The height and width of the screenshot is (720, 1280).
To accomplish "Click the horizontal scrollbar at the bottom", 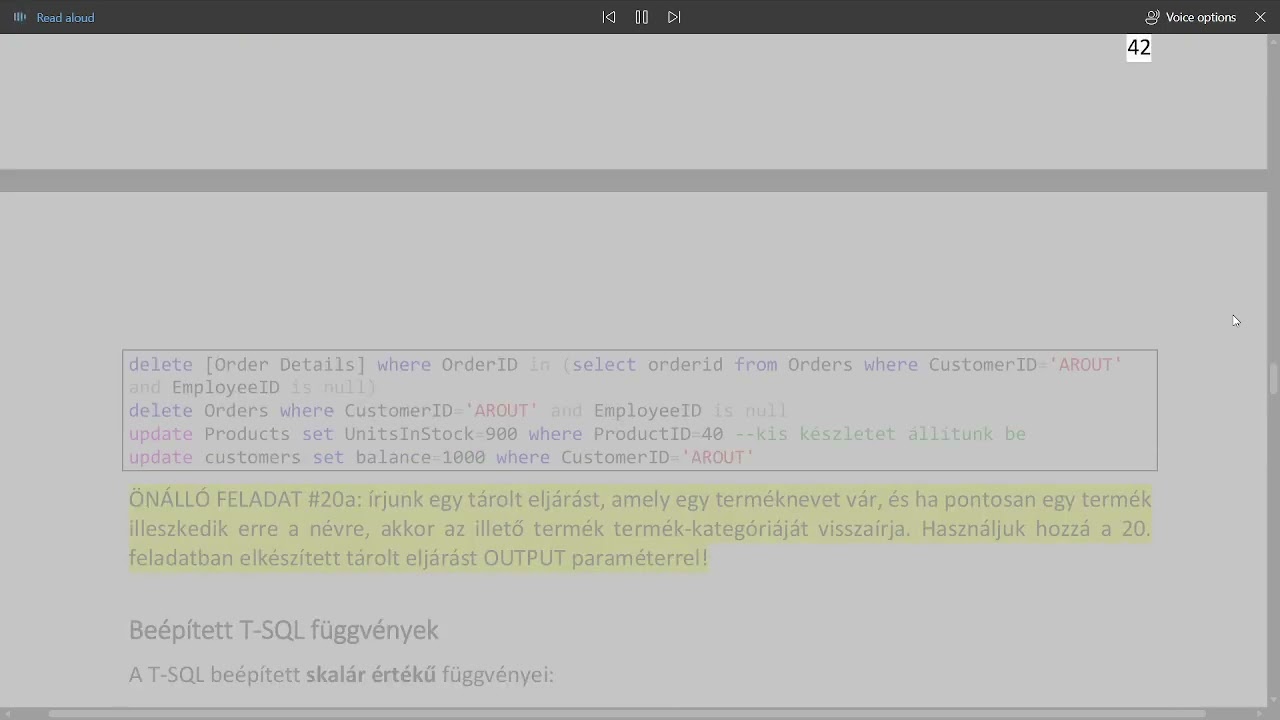I will pyautogui.click(x=626, y=714).
